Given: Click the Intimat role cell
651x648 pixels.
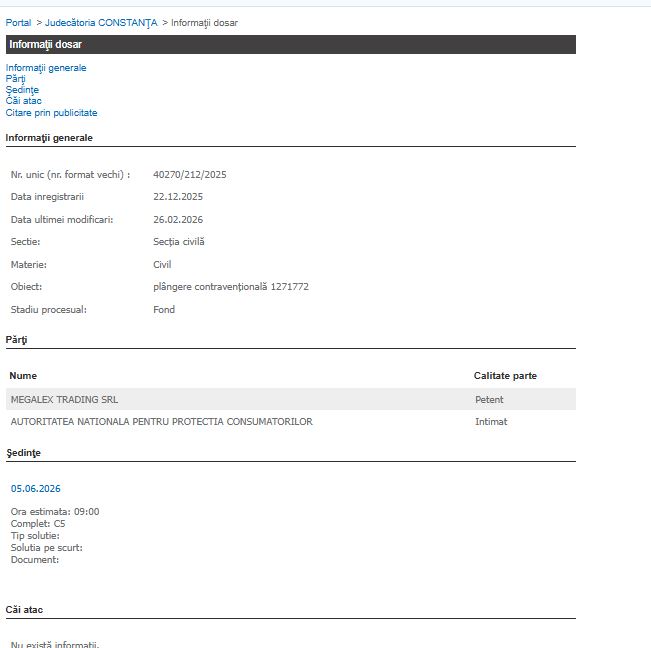Looking at the screenshot, I should click(x=491, y=422).
